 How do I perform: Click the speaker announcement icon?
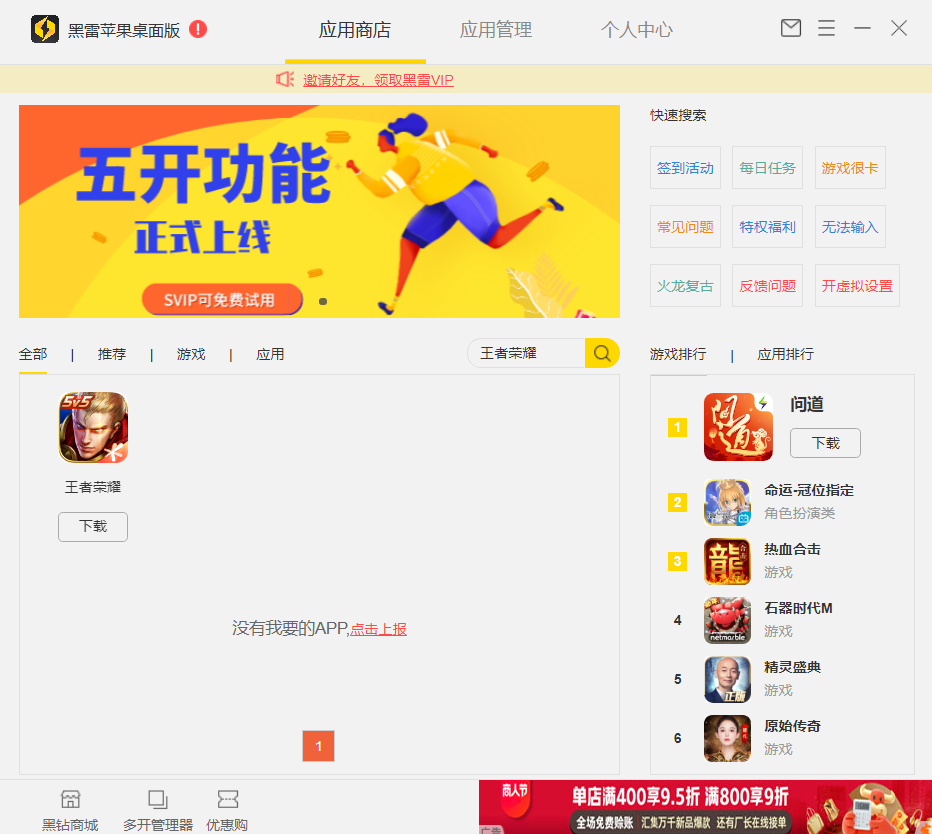[x=285, y=79]
